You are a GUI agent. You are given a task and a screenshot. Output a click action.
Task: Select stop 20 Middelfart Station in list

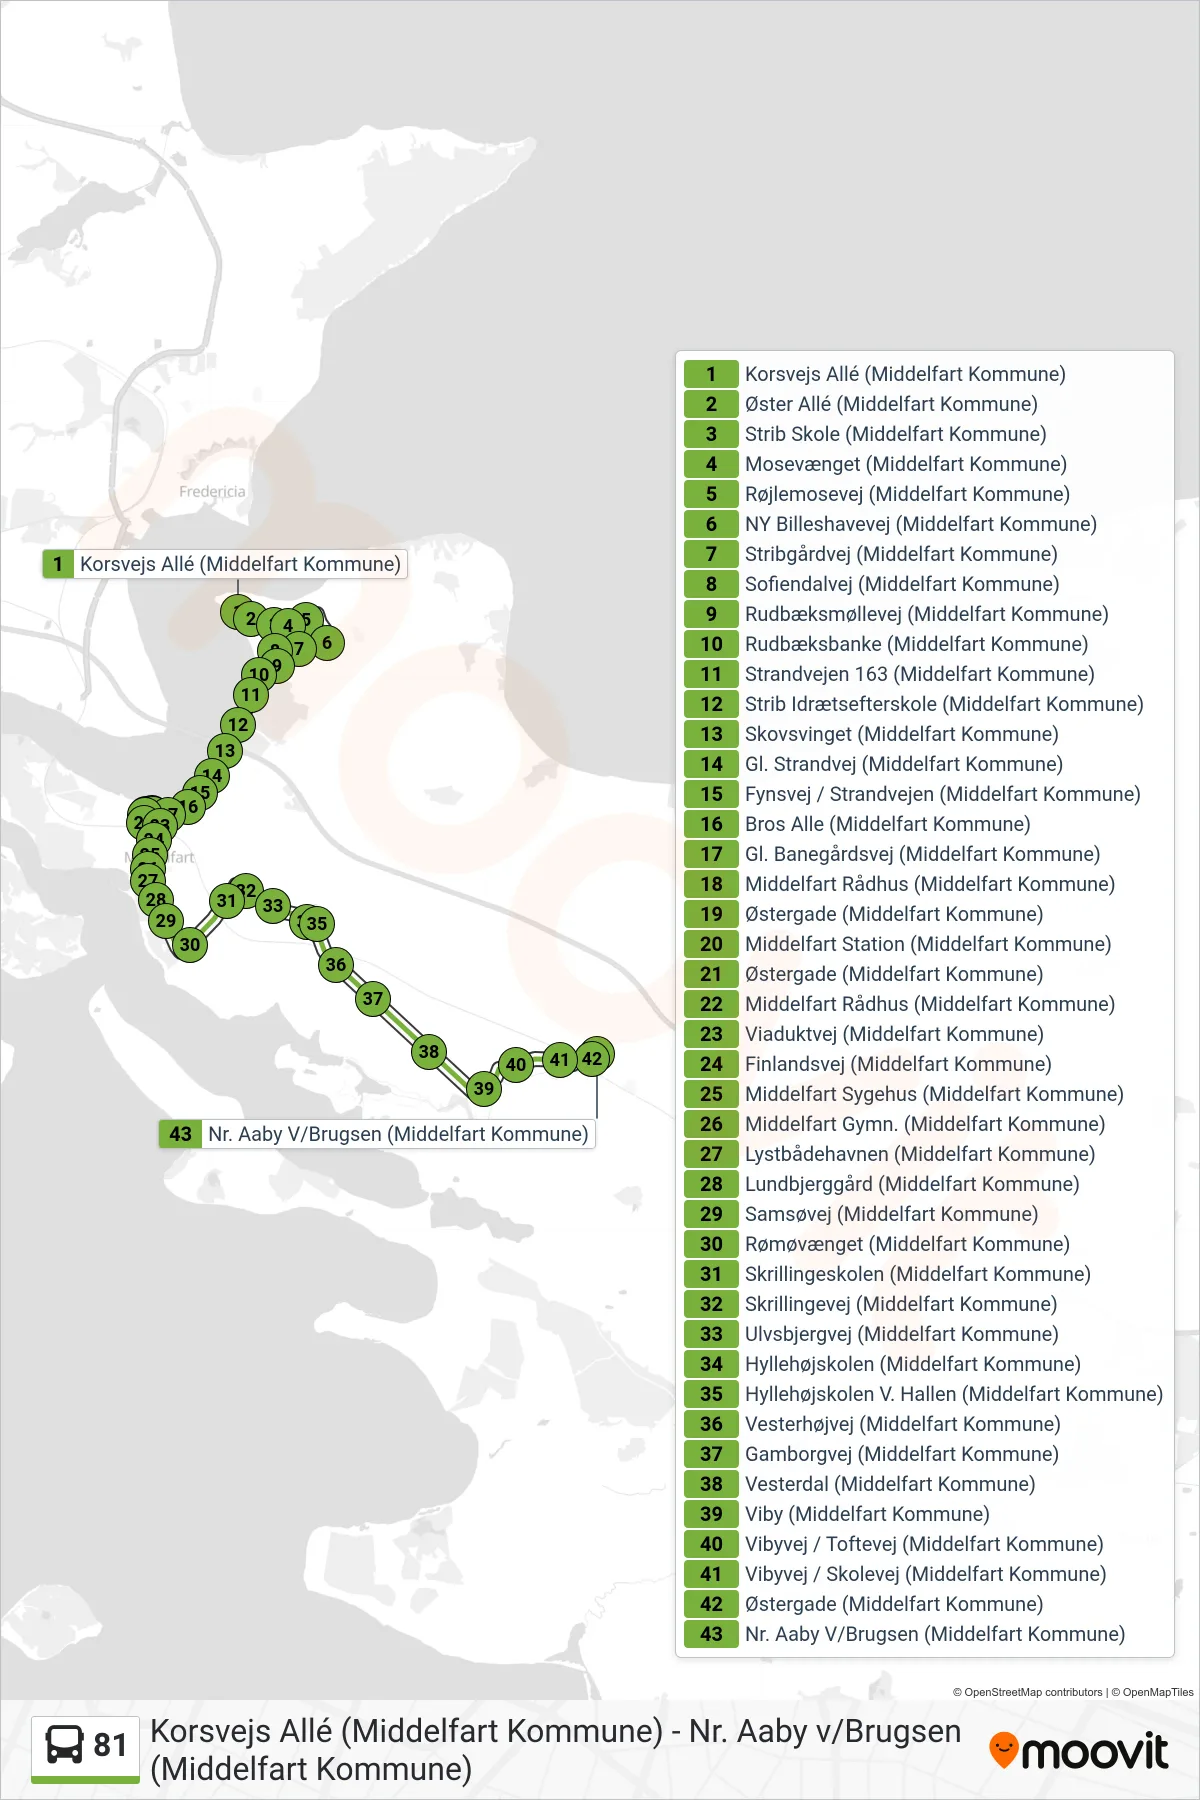[x=924, y=944]
